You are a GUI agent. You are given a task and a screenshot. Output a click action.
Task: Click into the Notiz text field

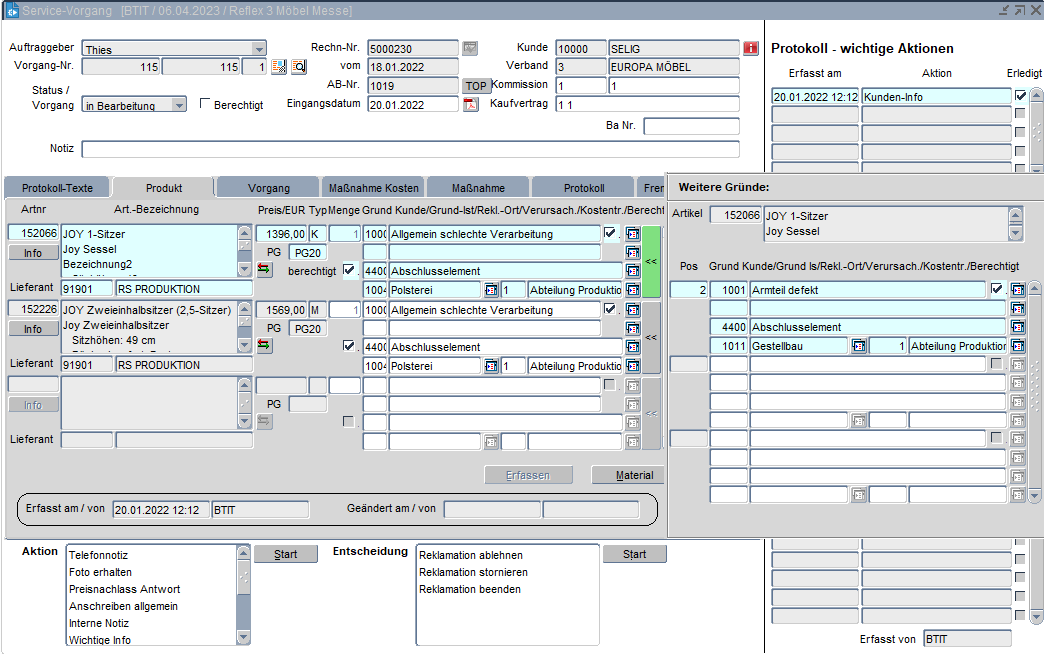(x=410, y=149)
